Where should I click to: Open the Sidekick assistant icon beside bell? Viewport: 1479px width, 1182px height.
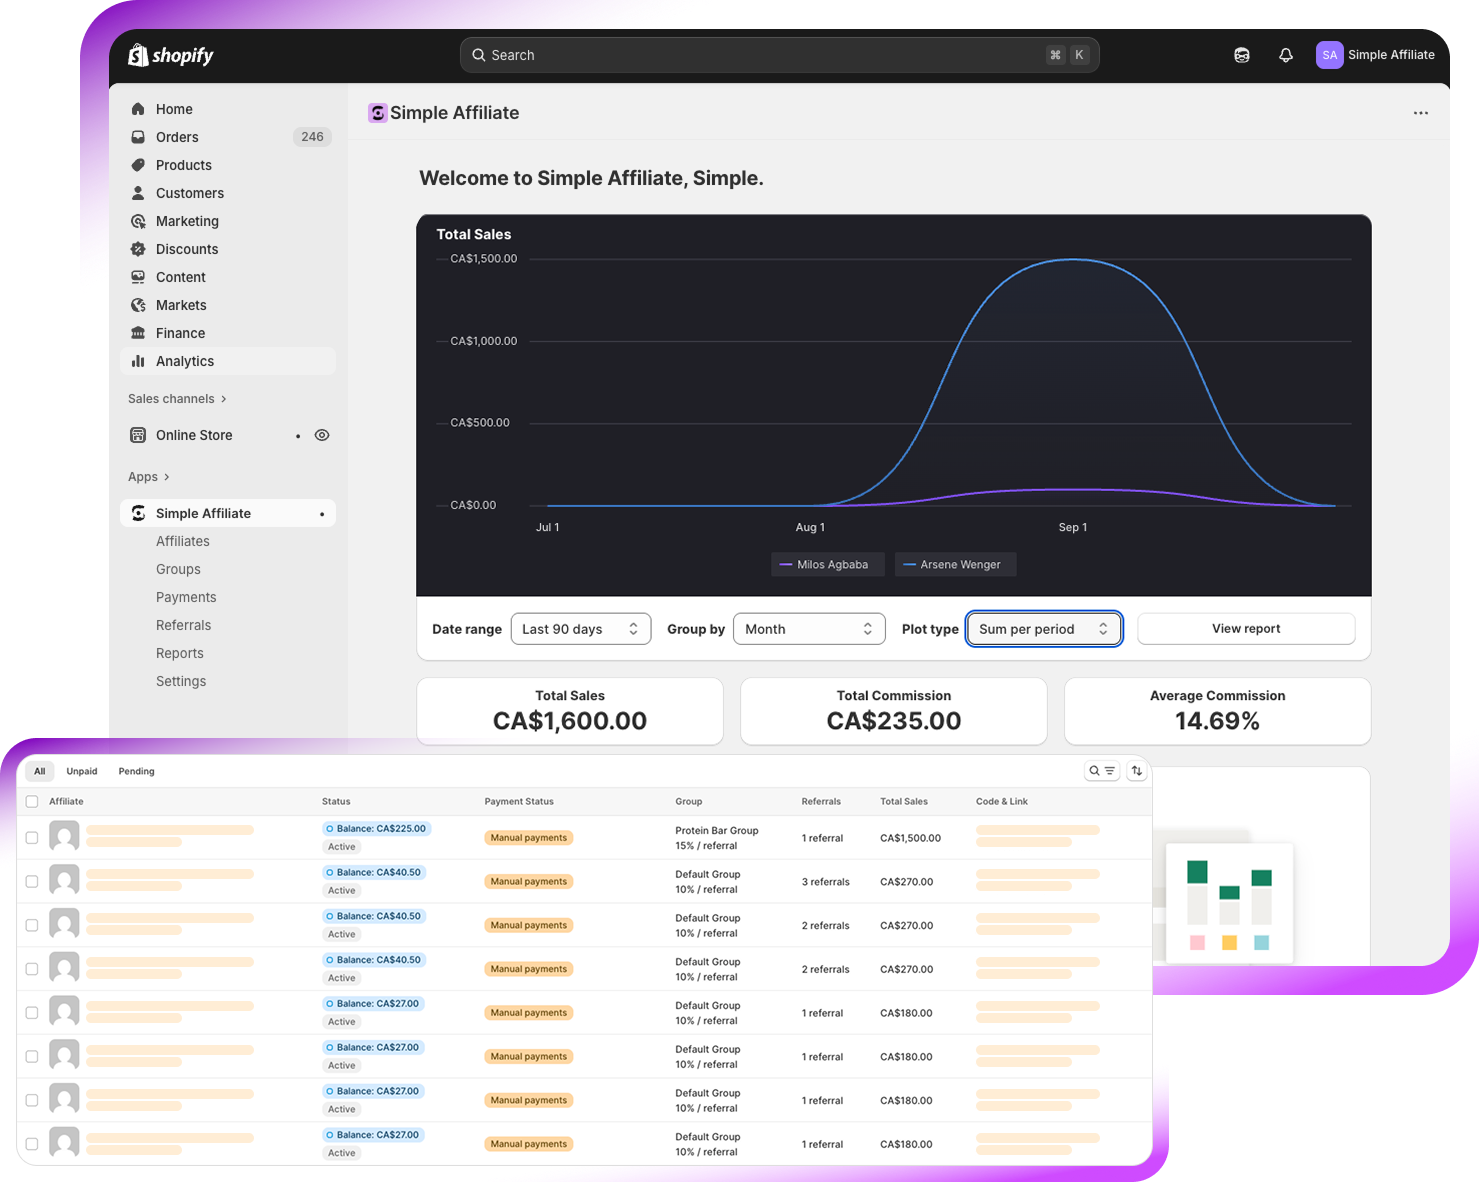1242,55
